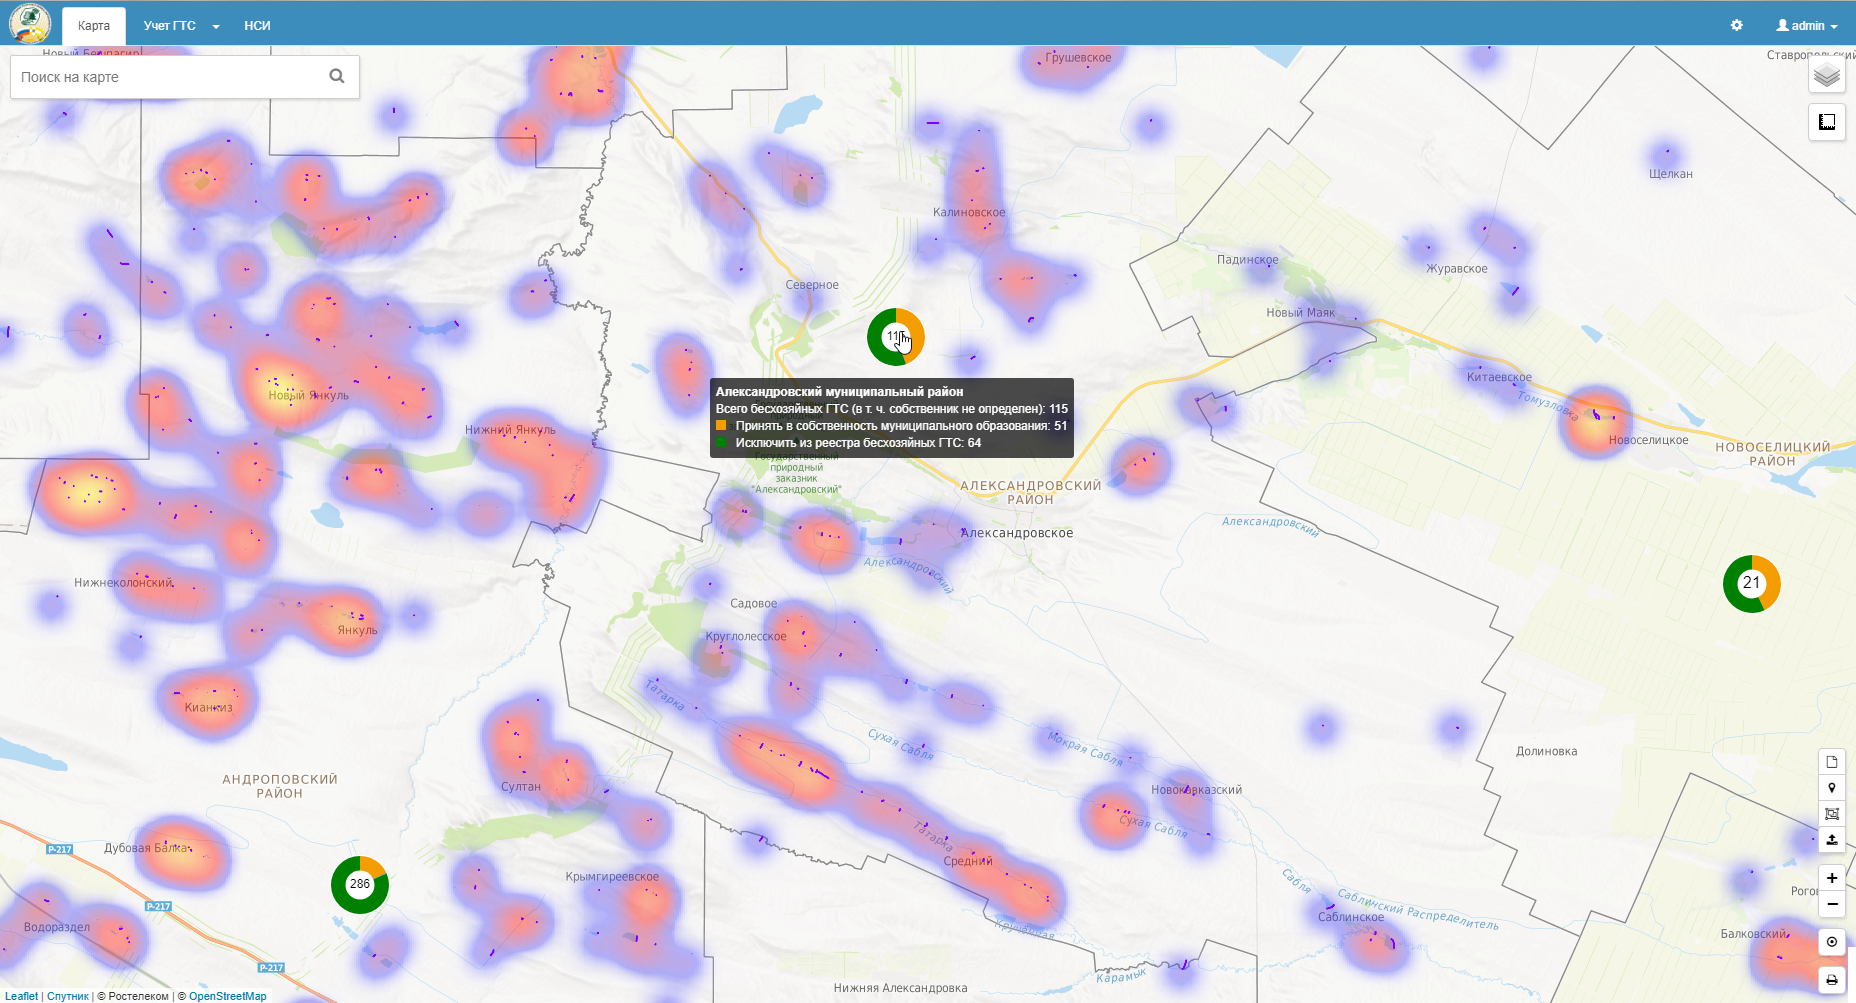Screen dimensions: 1856x1003
Task: Click the search magnifier icon
Action: pyautogui.click(x=337, y=76)
